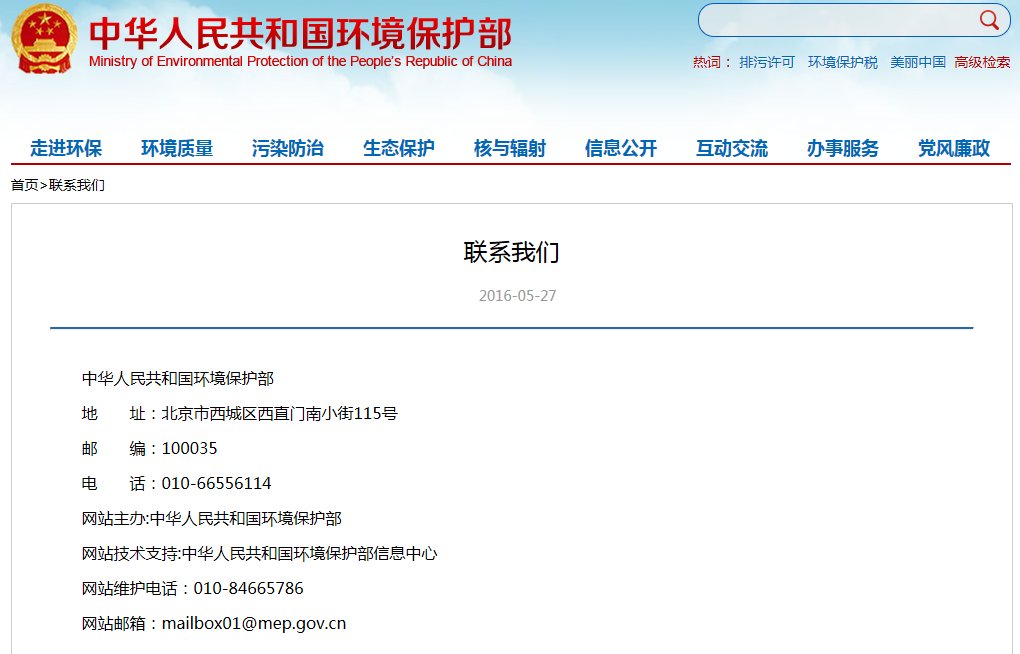Click the red search magnifier icon
The height and width of the screenshot is (654, 1020).
988,20
